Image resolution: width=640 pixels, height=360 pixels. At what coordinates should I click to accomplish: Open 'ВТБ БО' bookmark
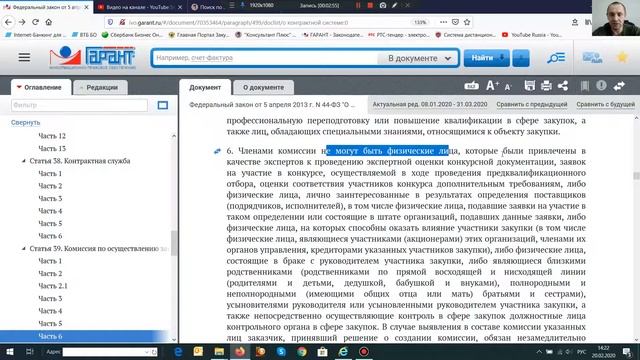(x=84, y=35)
